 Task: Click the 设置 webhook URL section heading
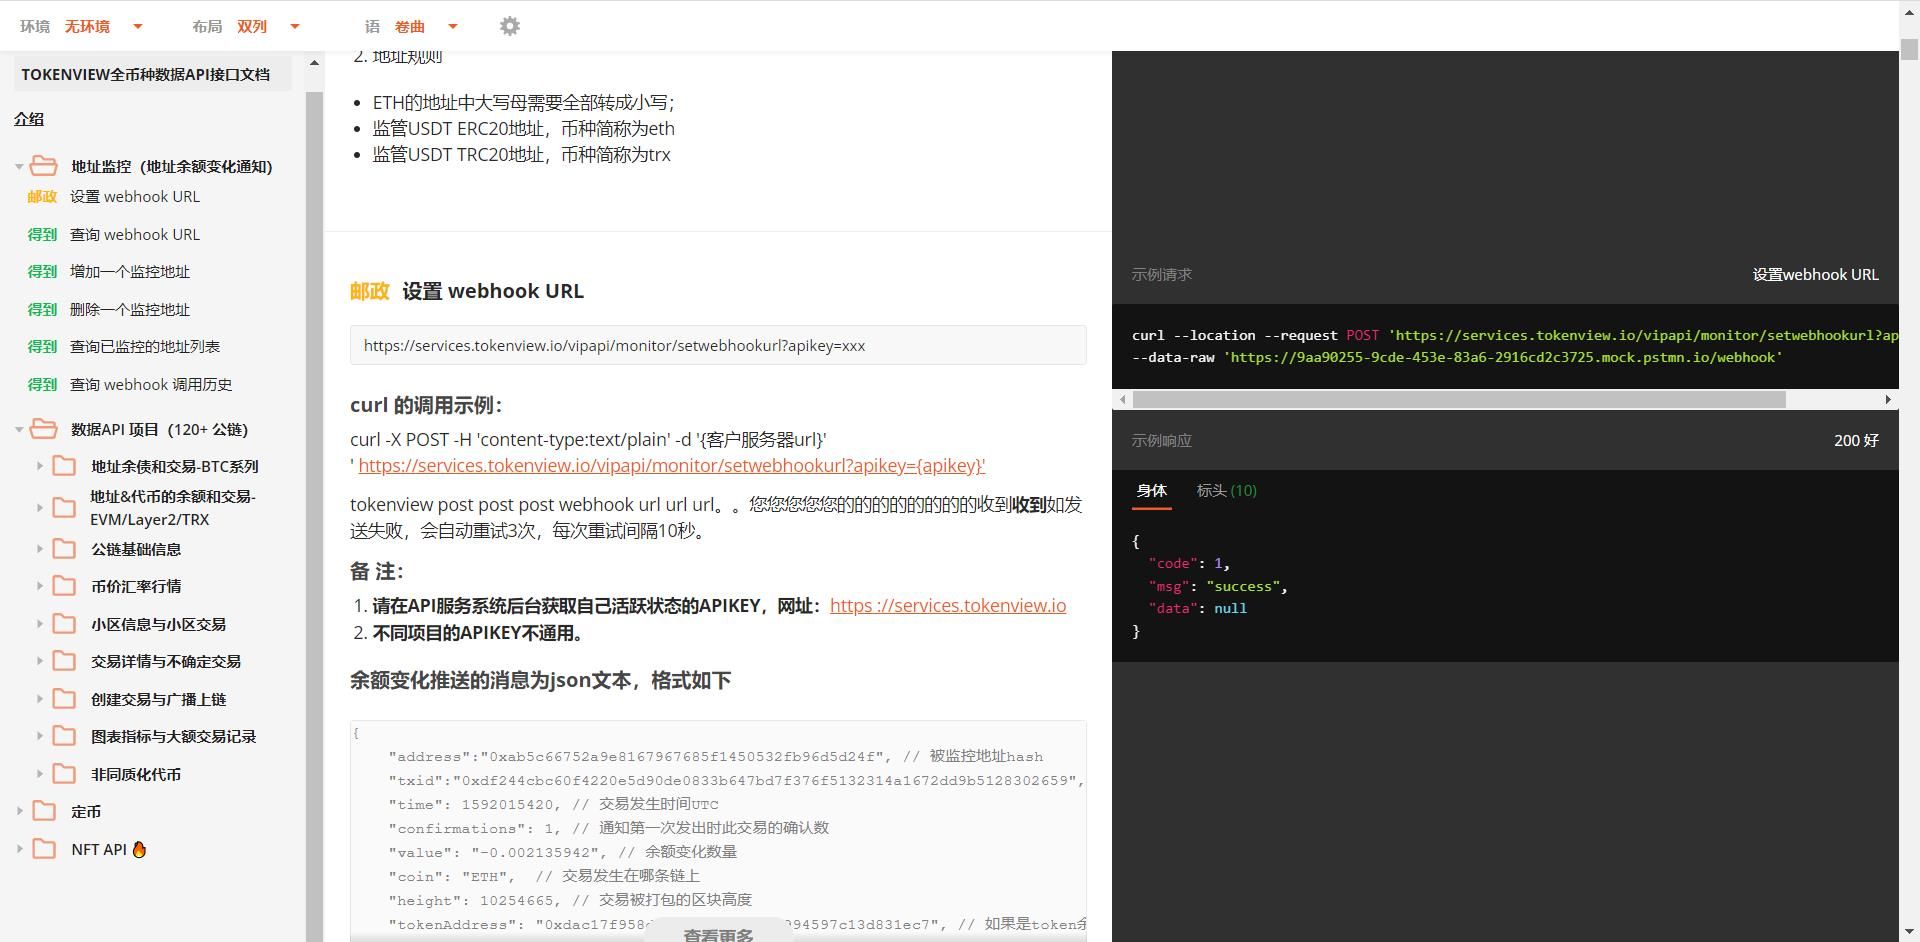click(493, 291)
